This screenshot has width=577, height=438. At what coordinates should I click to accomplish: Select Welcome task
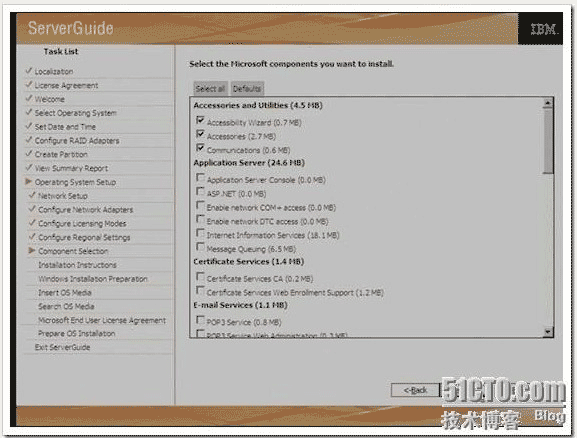pyautogui.click(x=50, y=99)
